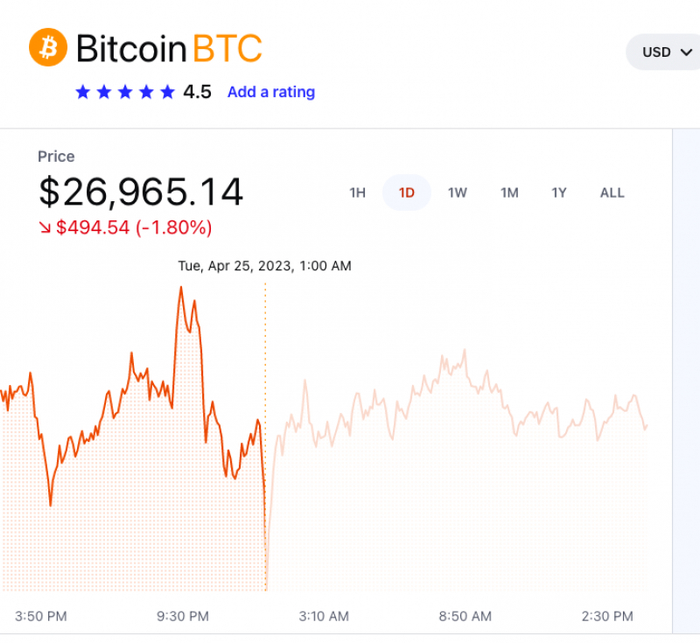The height and width of the screenshot is (643, 700).
Task: Click the orange Bitcoin logo icon
Action: 48,48
